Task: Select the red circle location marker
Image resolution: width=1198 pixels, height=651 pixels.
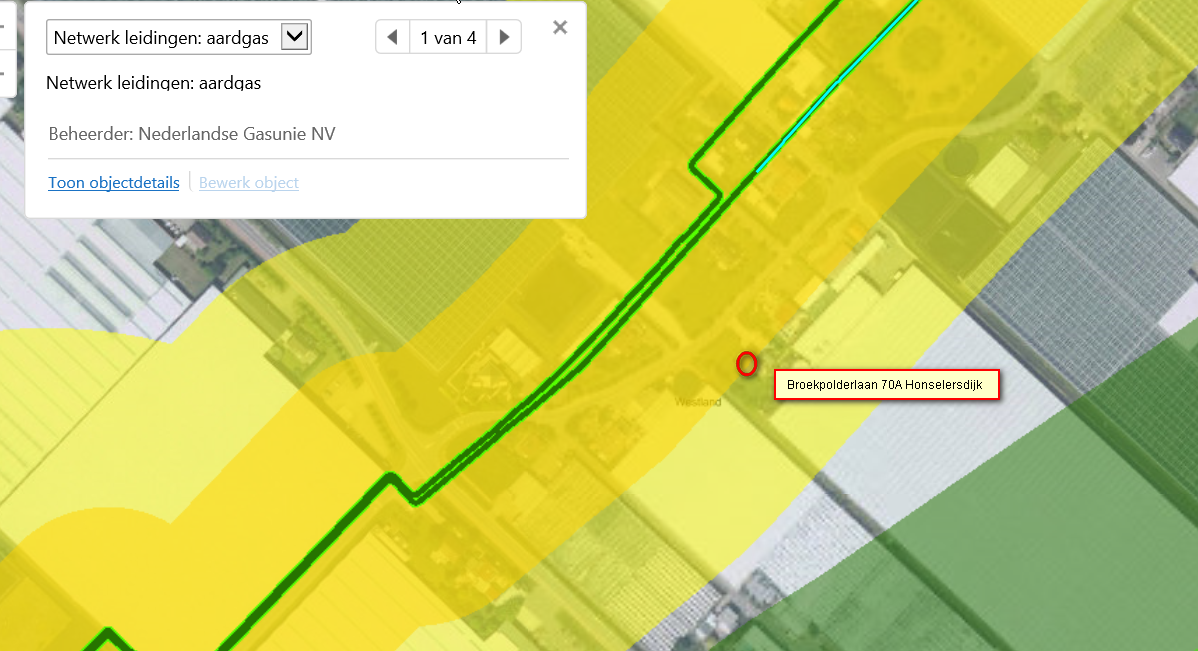Action: pos(746,364)
